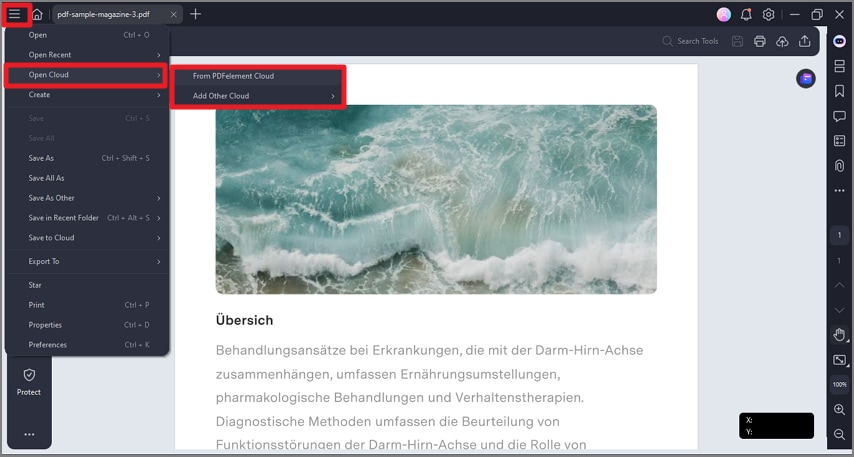Select Print menu entry
The image size is (854, 457).
click(87, 305)
